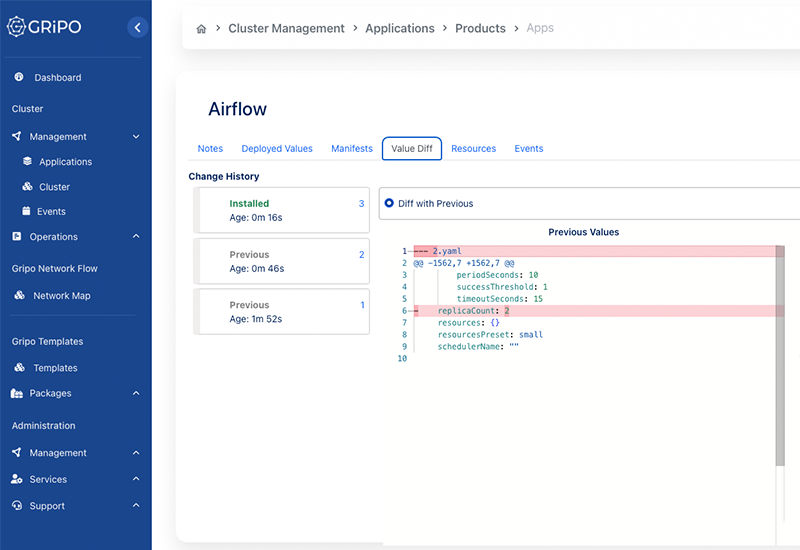Click the replicaCount diff line
The image size is (800, 550).
594,311
